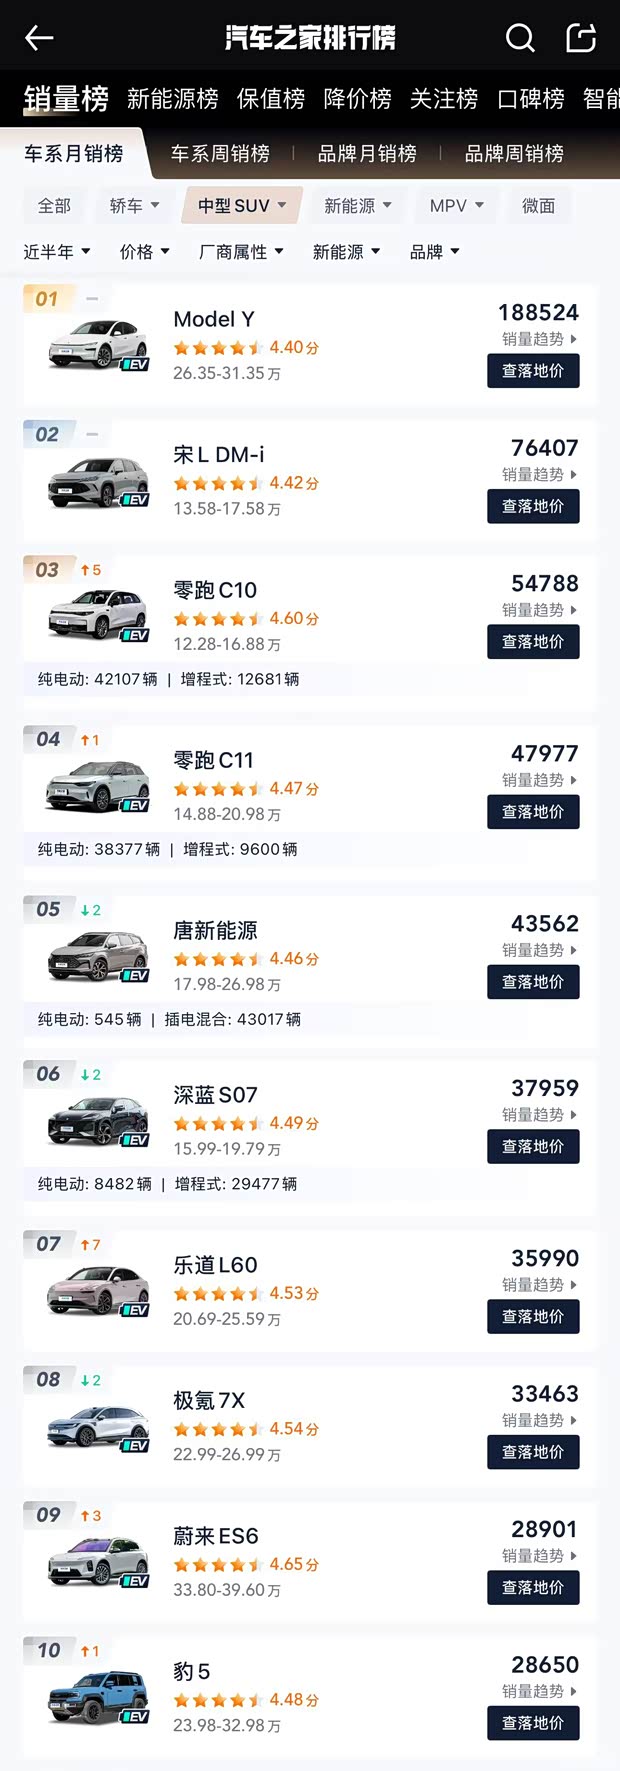Tap 查落地价 for Model Y
620x1771 pixels.
[x=533, y=371]
